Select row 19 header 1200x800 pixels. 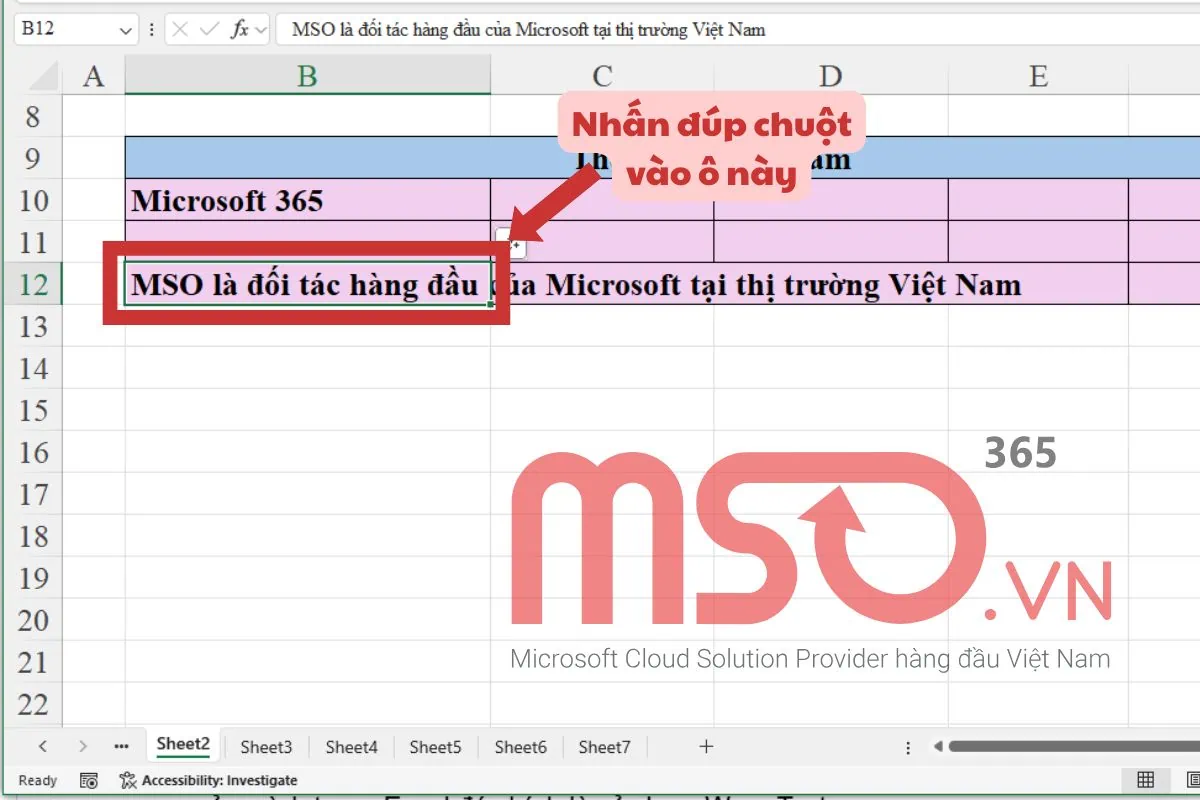(34, 579)
